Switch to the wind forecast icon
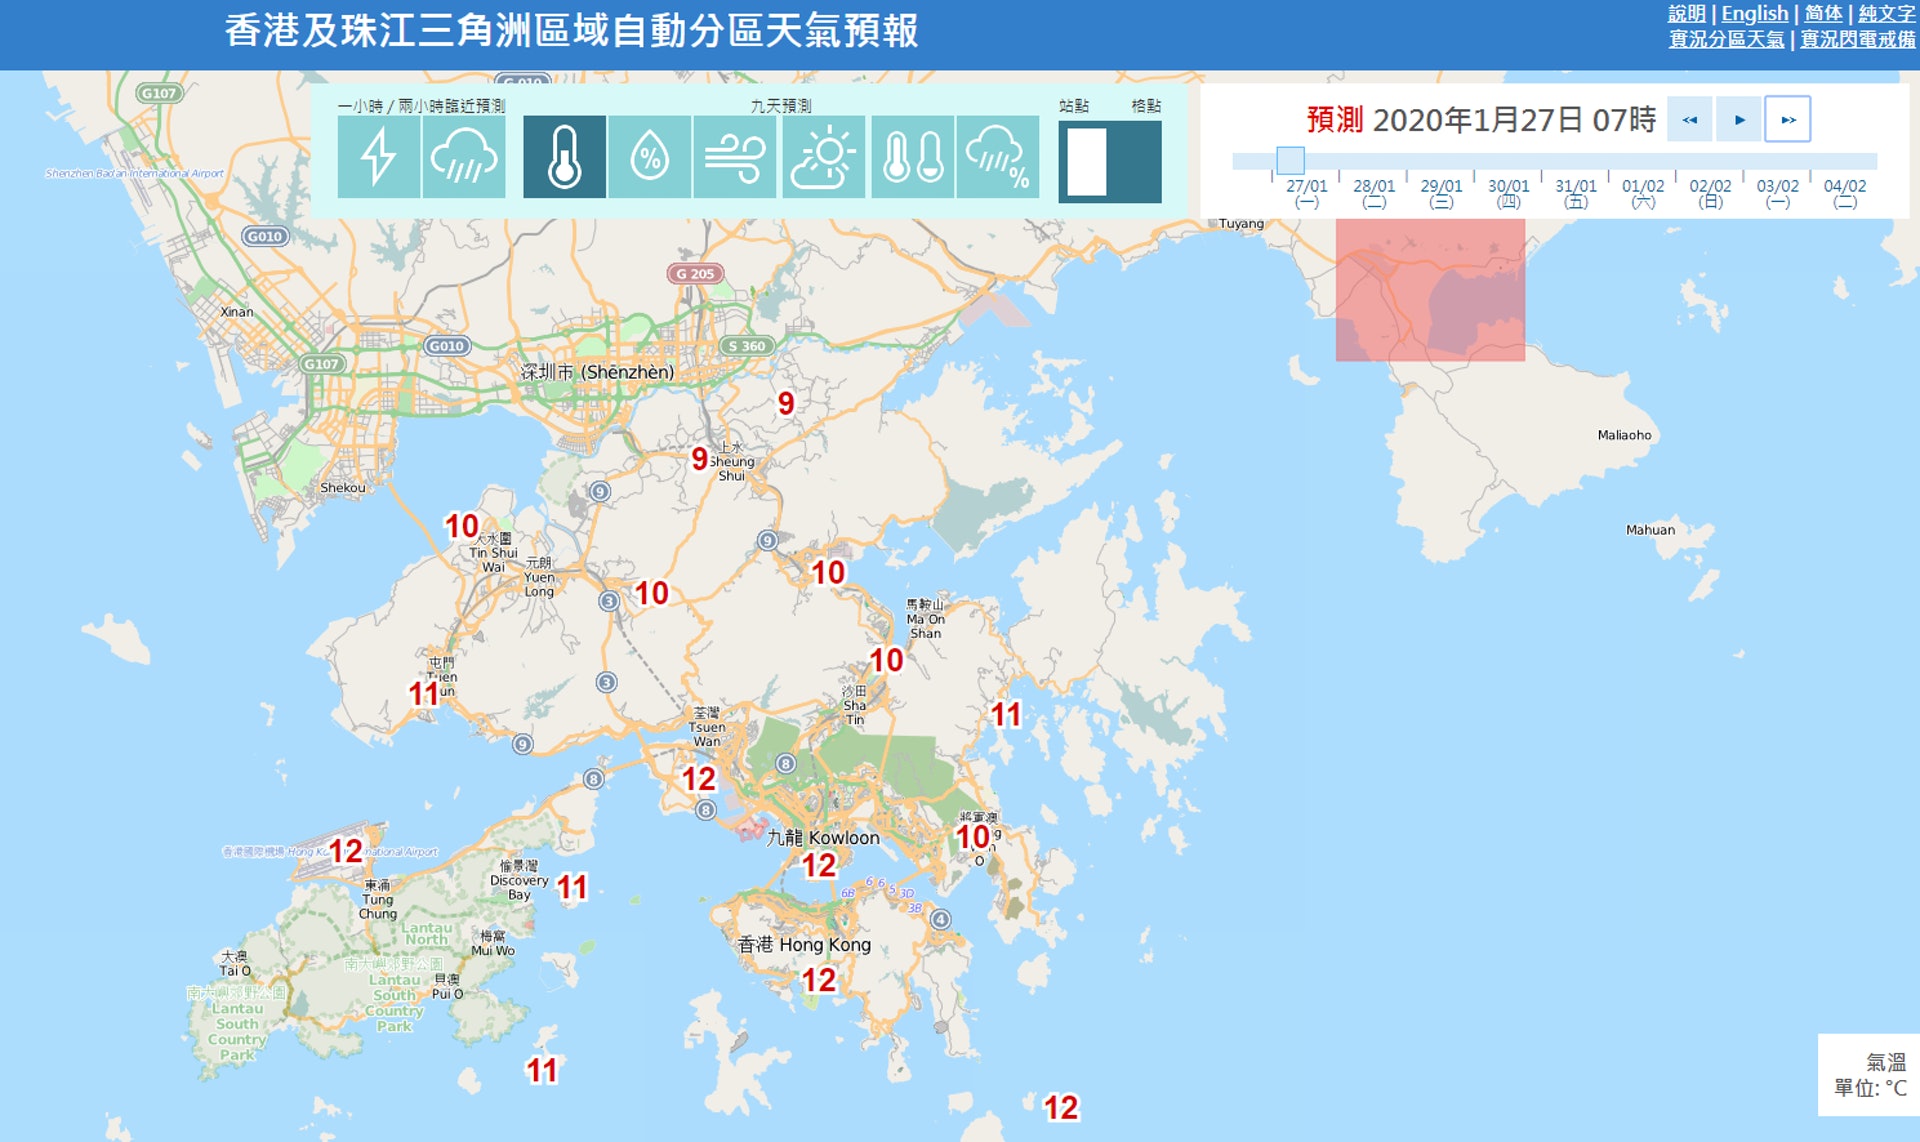This screenshot has width=1920, height=1142. point(734,157)
